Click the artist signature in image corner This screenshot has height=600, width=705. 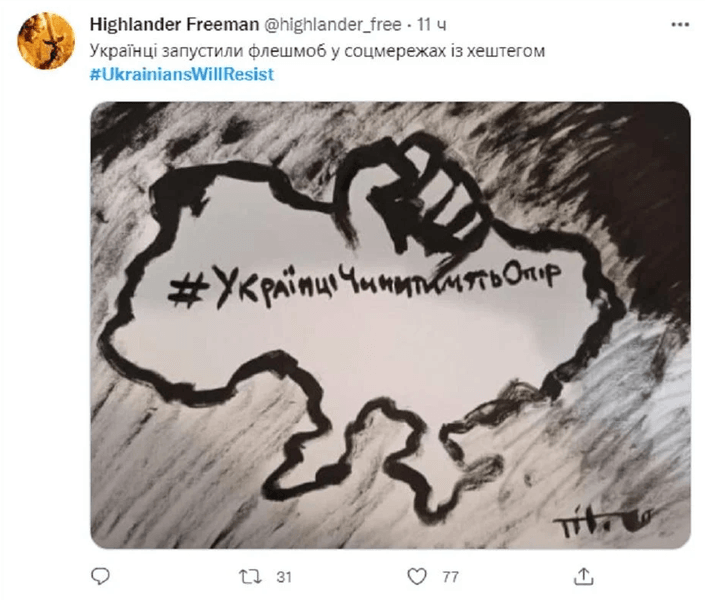(601, 520)
